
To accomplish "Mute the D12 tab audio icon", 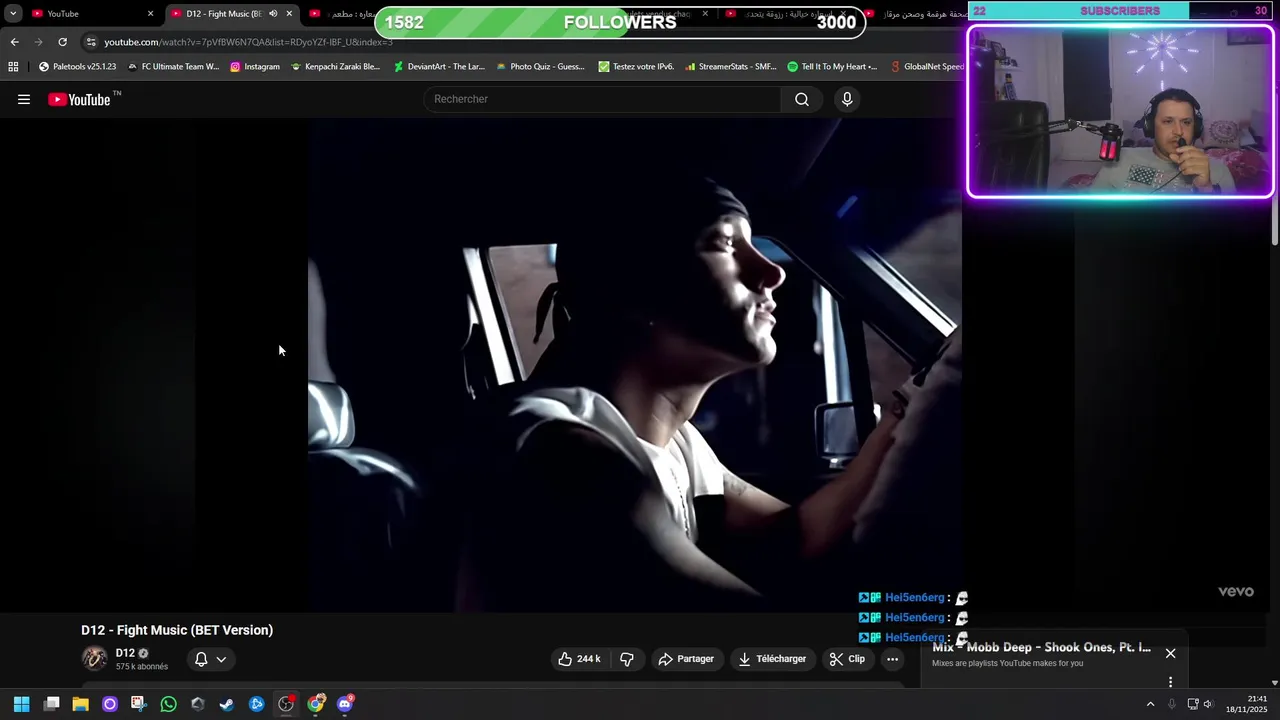I will pos(272,13).
